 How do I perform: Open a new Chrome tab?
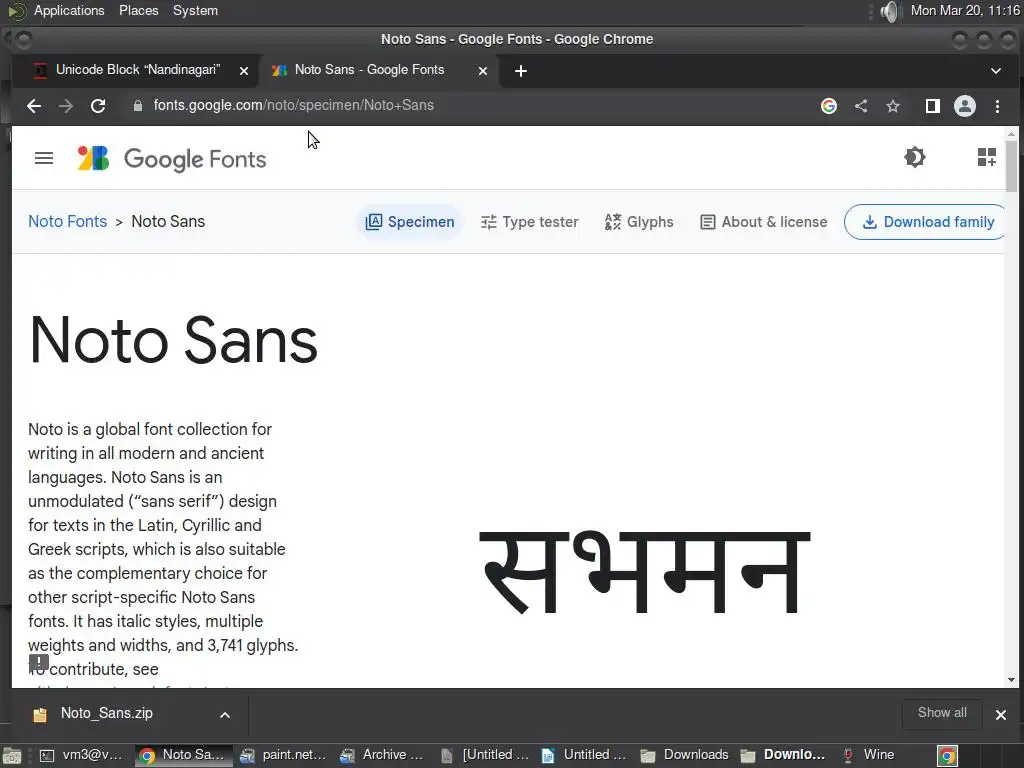point(520,71)
